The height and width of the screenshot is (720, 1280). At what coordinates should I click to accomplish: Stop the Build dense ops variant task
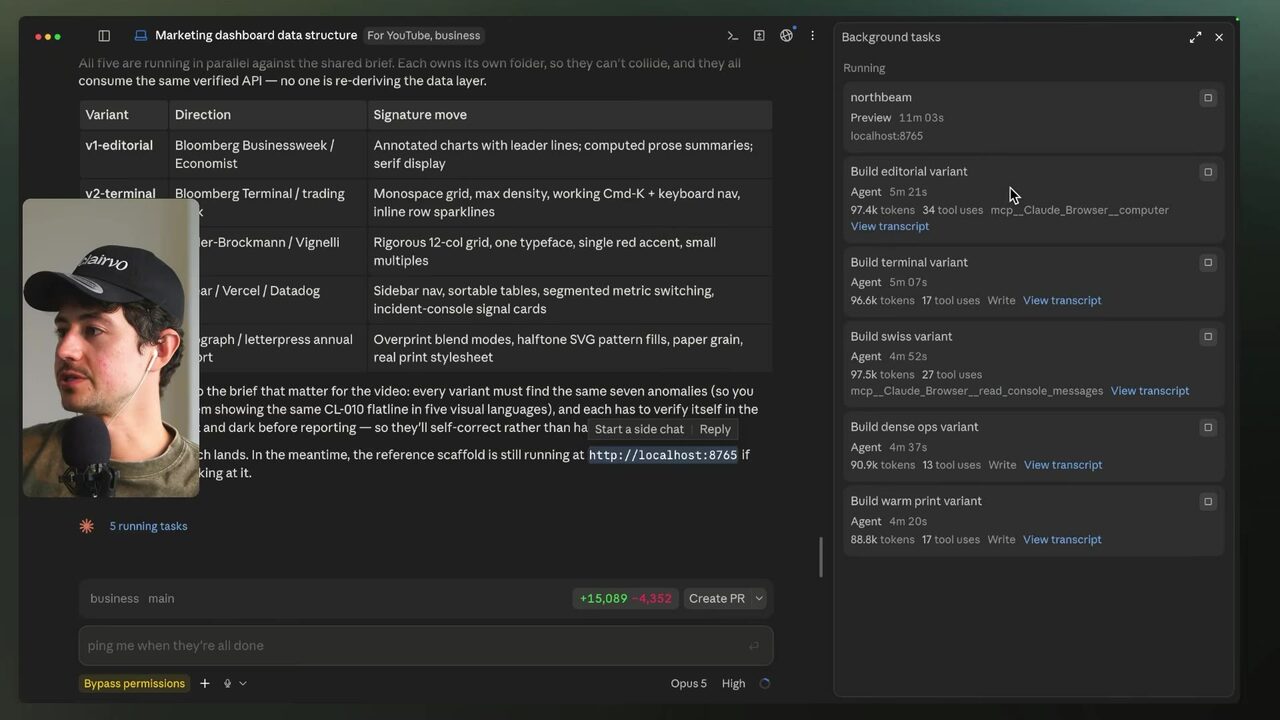(x=1208, y=427)
